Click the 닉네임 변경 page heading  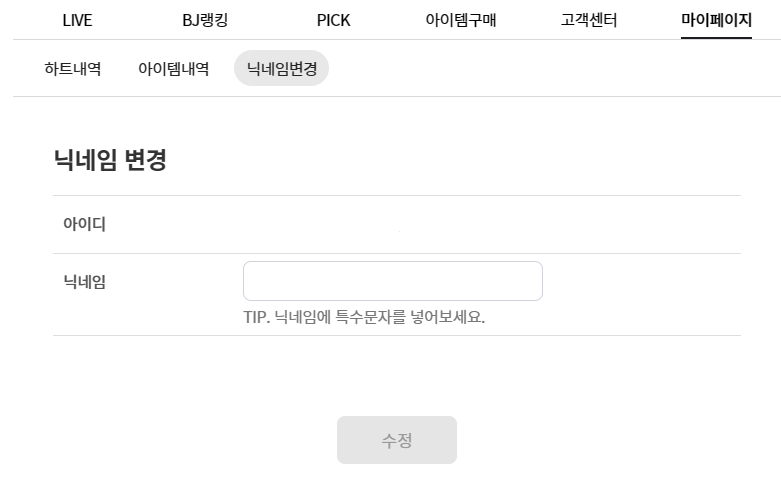110,160
